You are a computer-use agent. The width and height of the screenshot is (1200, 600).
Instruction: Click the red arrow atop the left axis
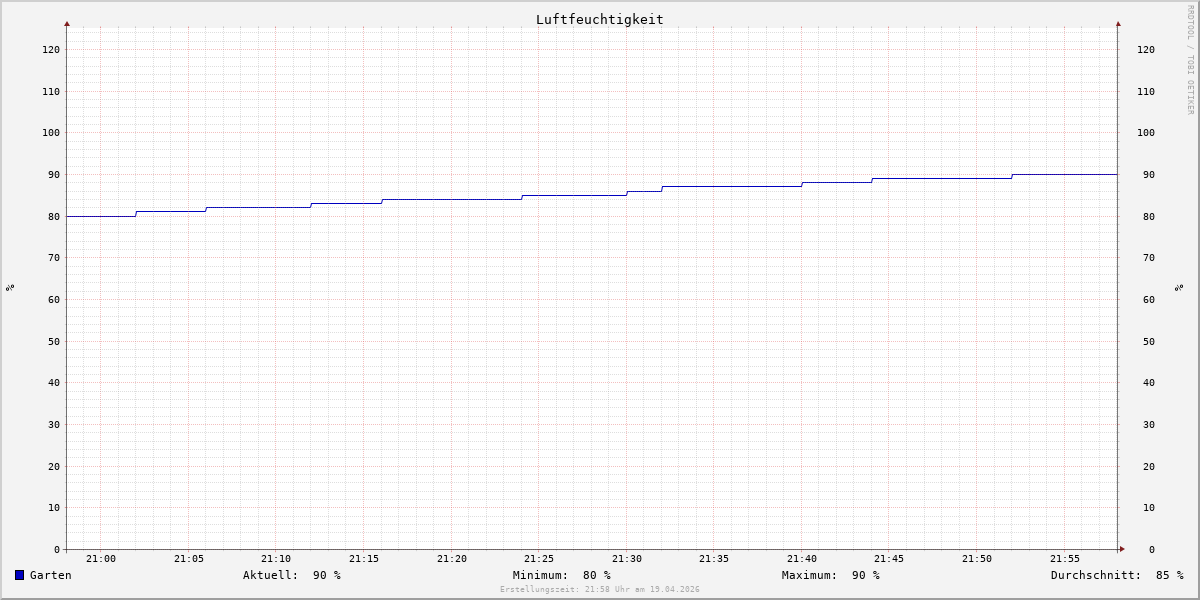coord(67,23)
